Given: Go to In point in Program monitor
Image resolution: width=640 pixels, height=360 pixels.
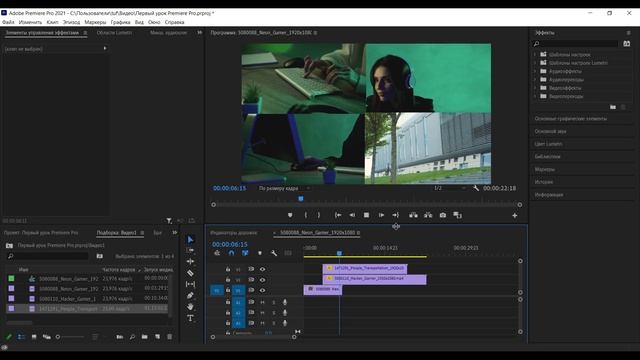Looking at the screenshot, I should click(x=338, y=215).
